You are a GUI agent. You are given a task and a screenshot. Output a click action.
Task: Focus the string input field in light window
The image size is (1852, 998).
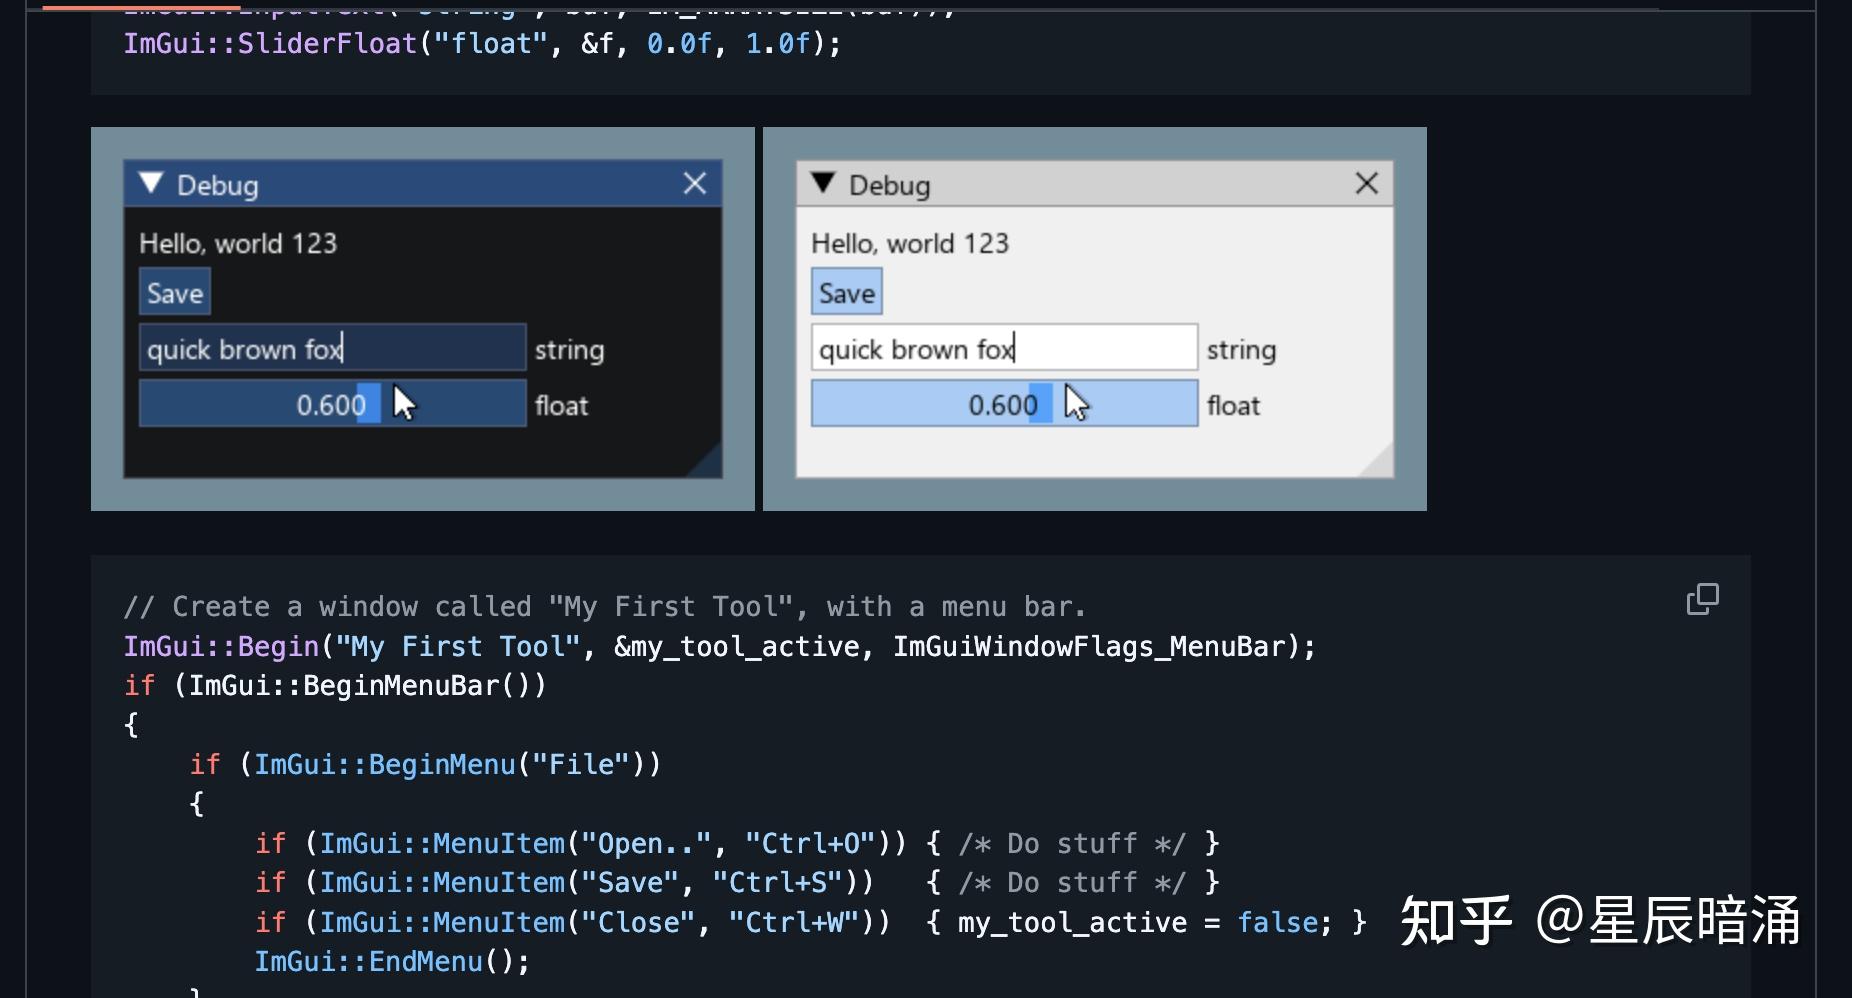click(x=1003, y=348)
